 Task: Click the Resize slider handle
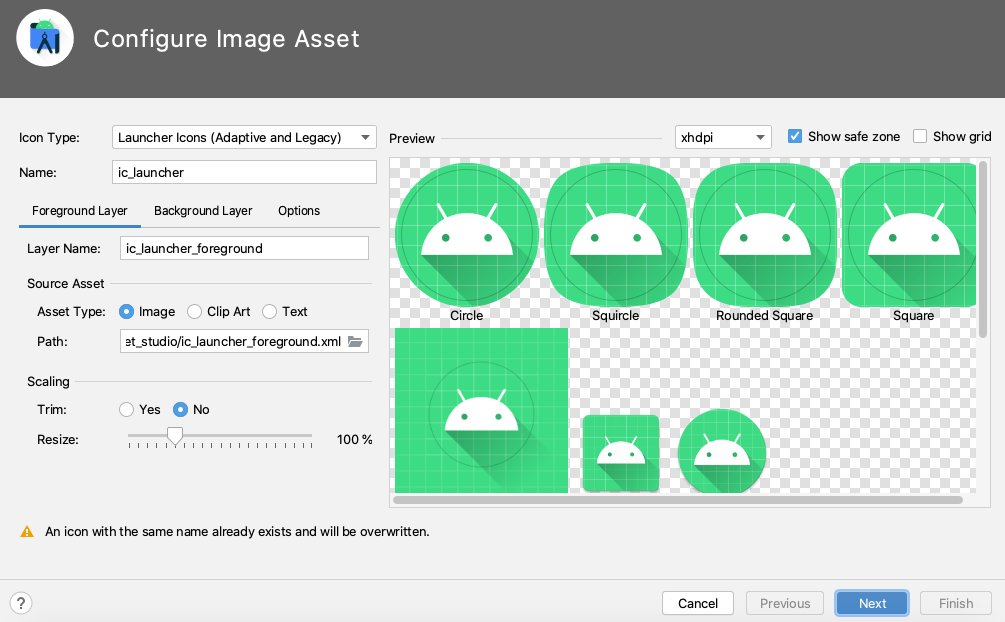(x=174, y=436)
